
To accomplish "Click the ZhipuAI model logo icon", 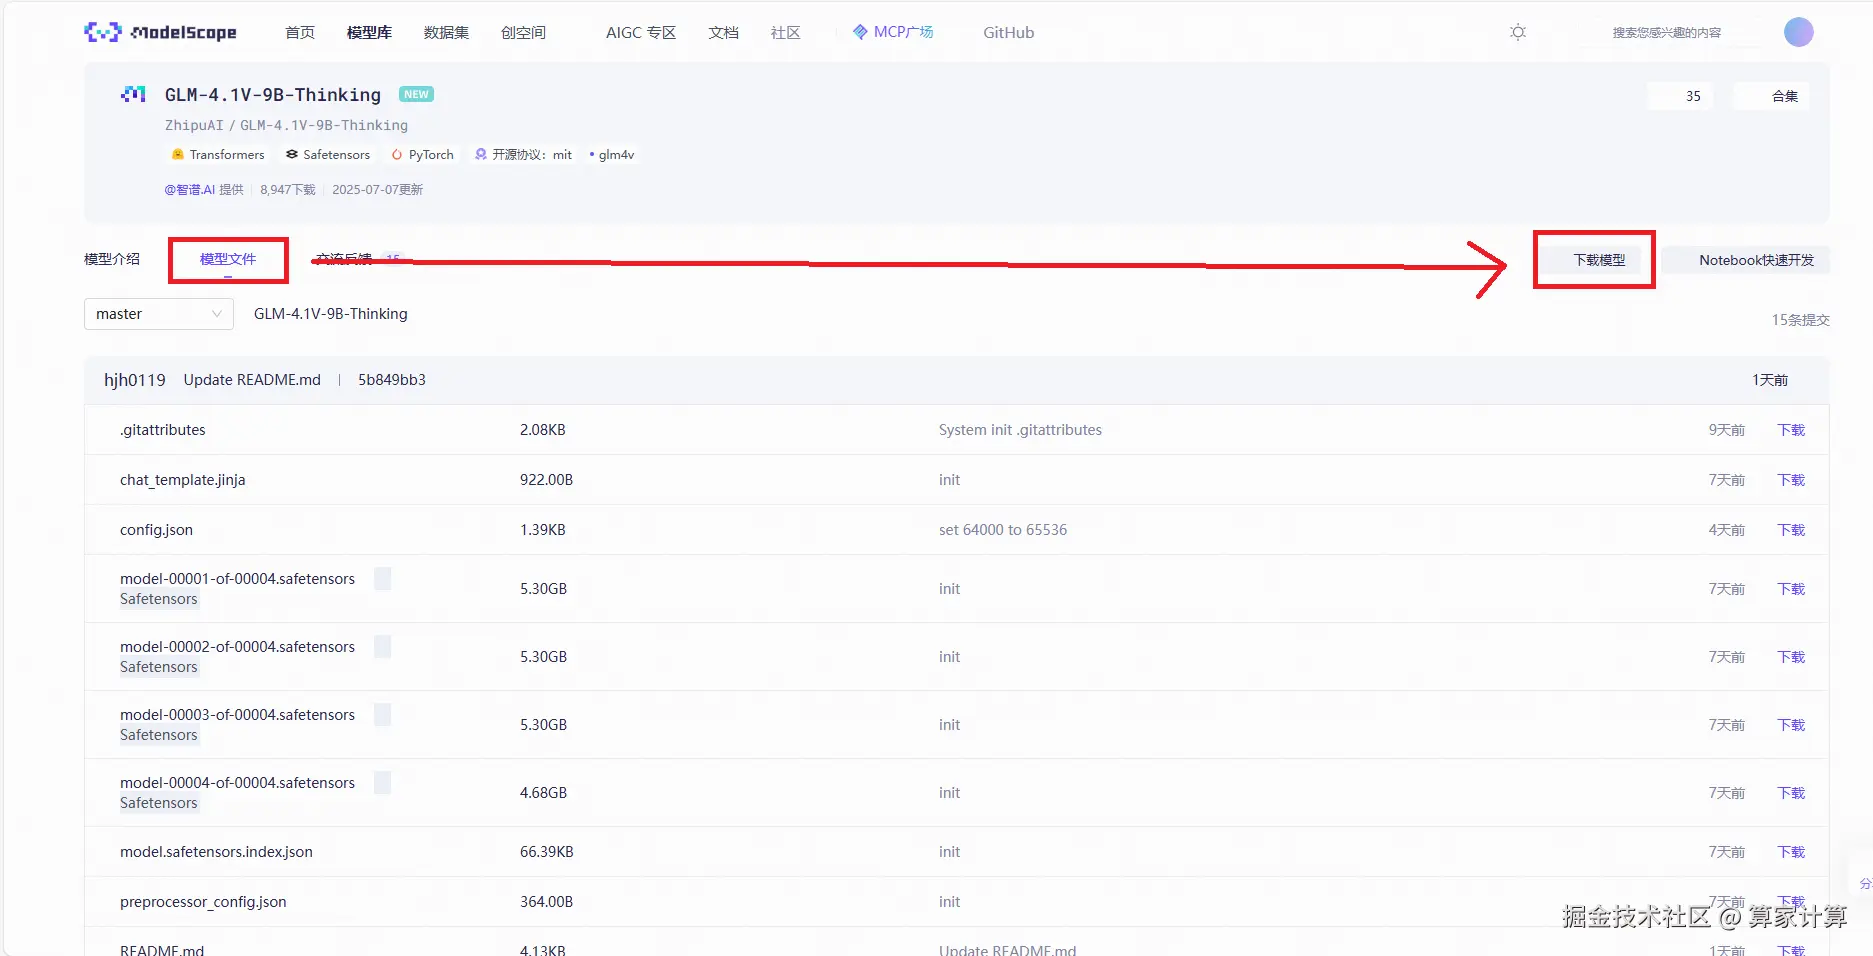I will [x=133, y=94].
